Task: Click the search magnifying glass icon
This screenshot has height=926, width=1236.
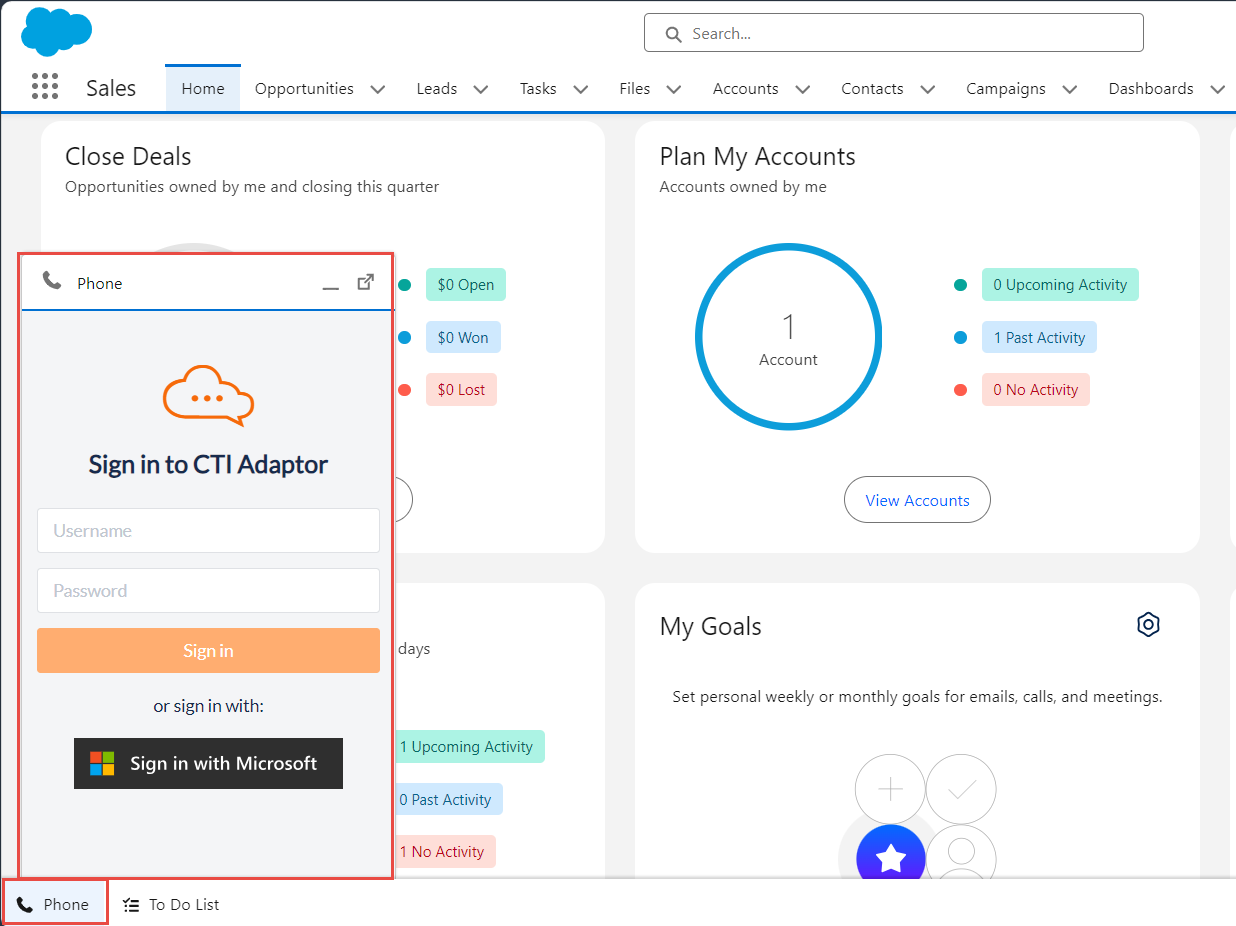Action: (x=672, y=33)
